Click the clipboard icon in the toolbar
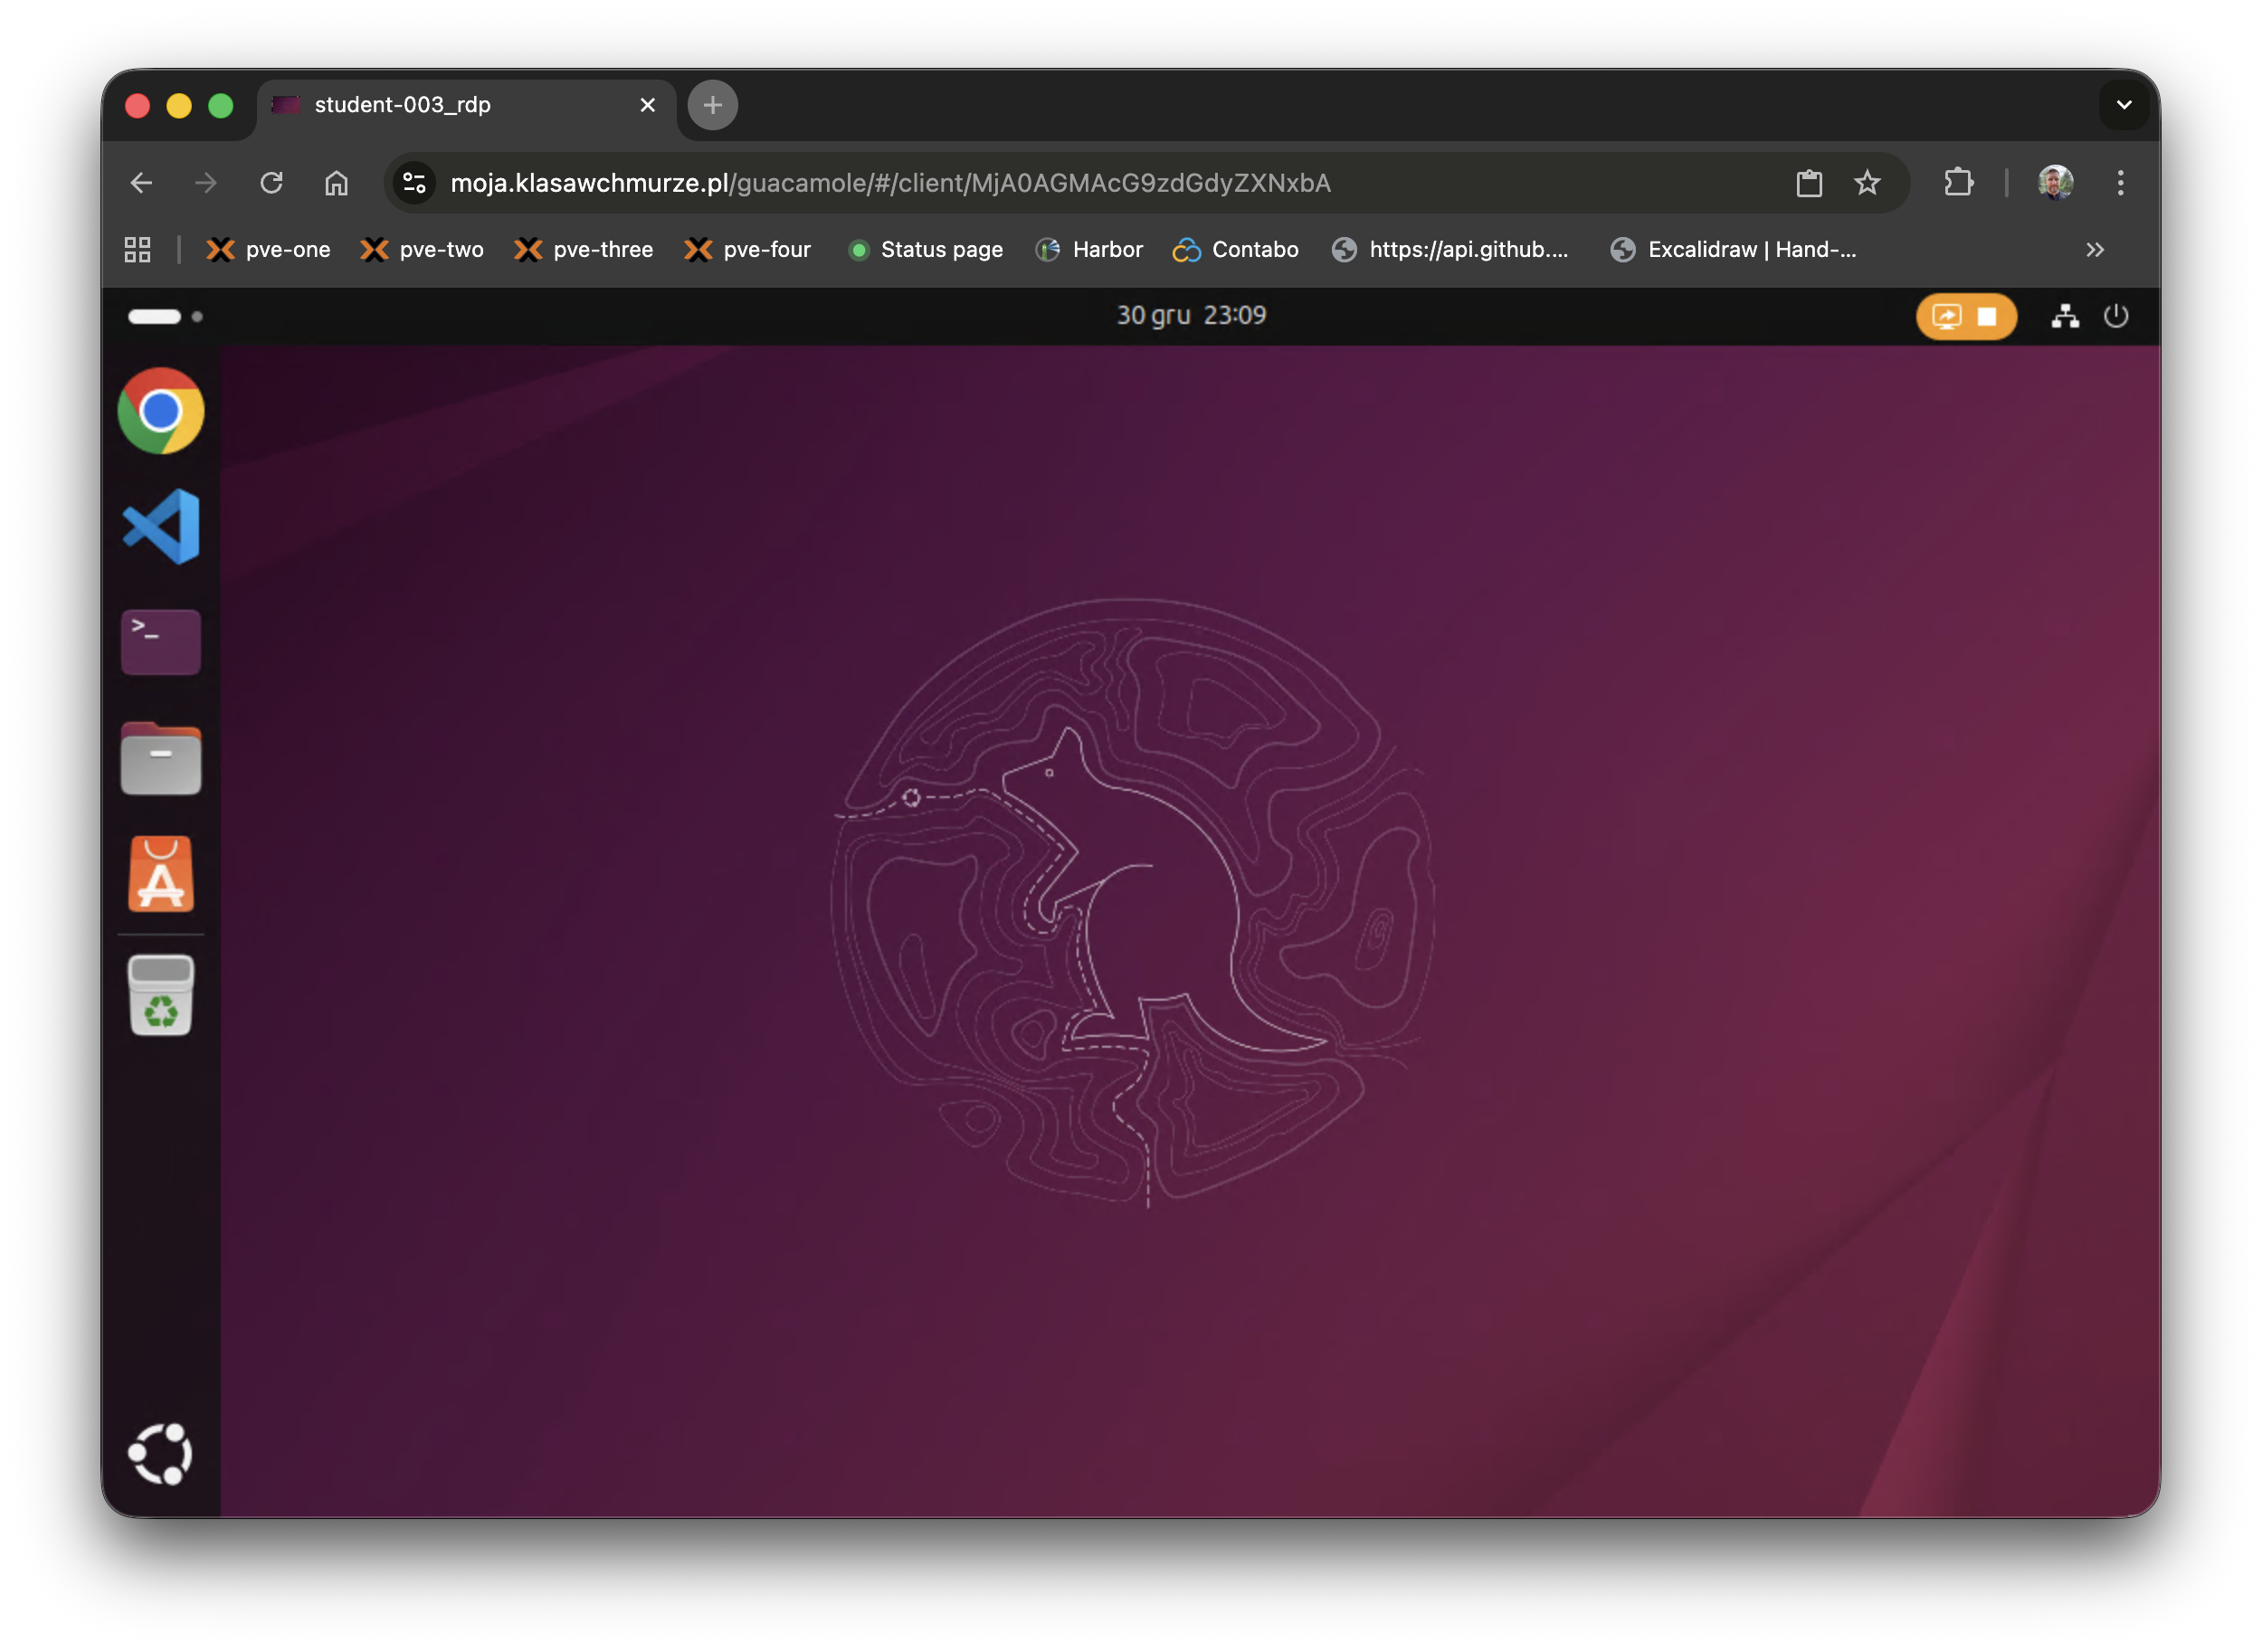 [x=1810, y=183]
